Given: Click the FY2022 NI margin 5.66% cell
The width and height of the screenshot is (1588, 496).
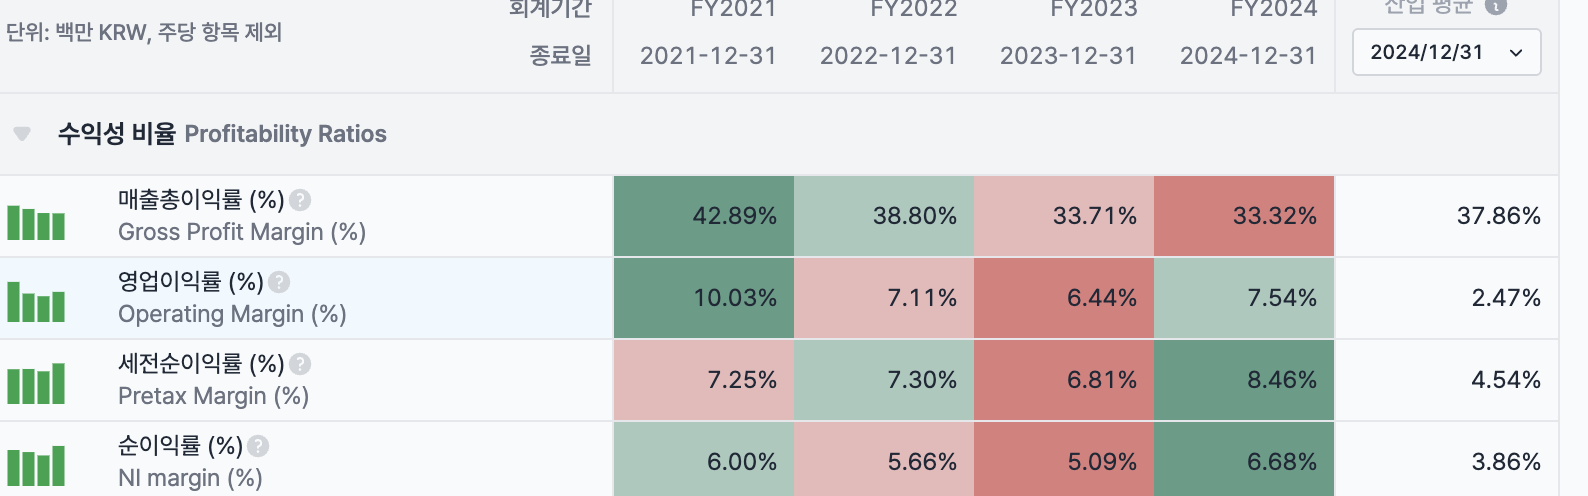Looking at the screenshot, I should click(x=884, y=462).
